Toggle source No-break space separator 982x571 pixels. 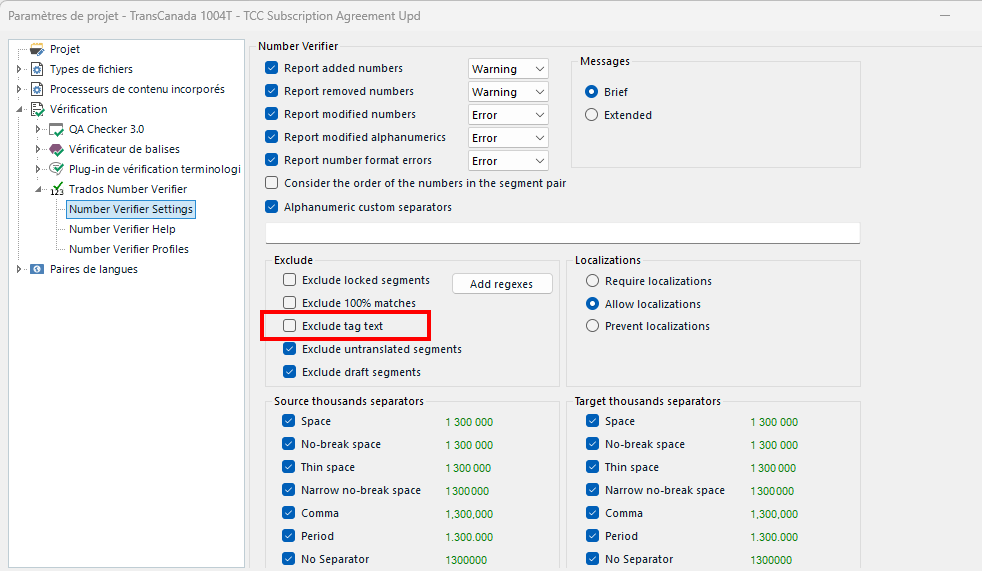coord(288,444)
